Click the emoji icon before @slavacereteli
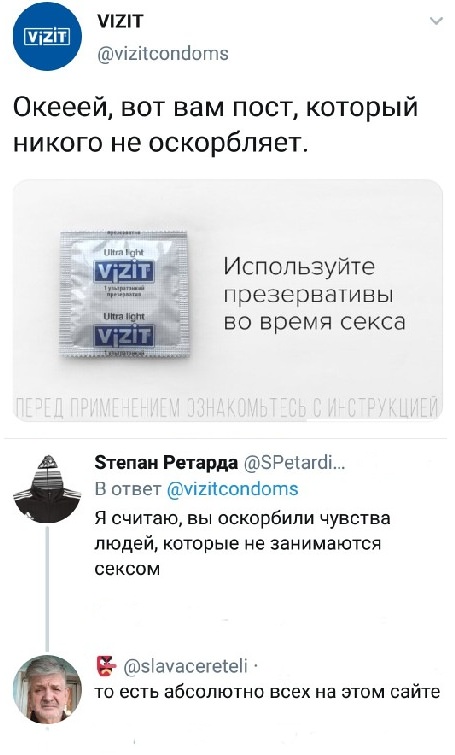Image resolution: width=455 pixels, height=755 pixels. (x=106, y=665)
